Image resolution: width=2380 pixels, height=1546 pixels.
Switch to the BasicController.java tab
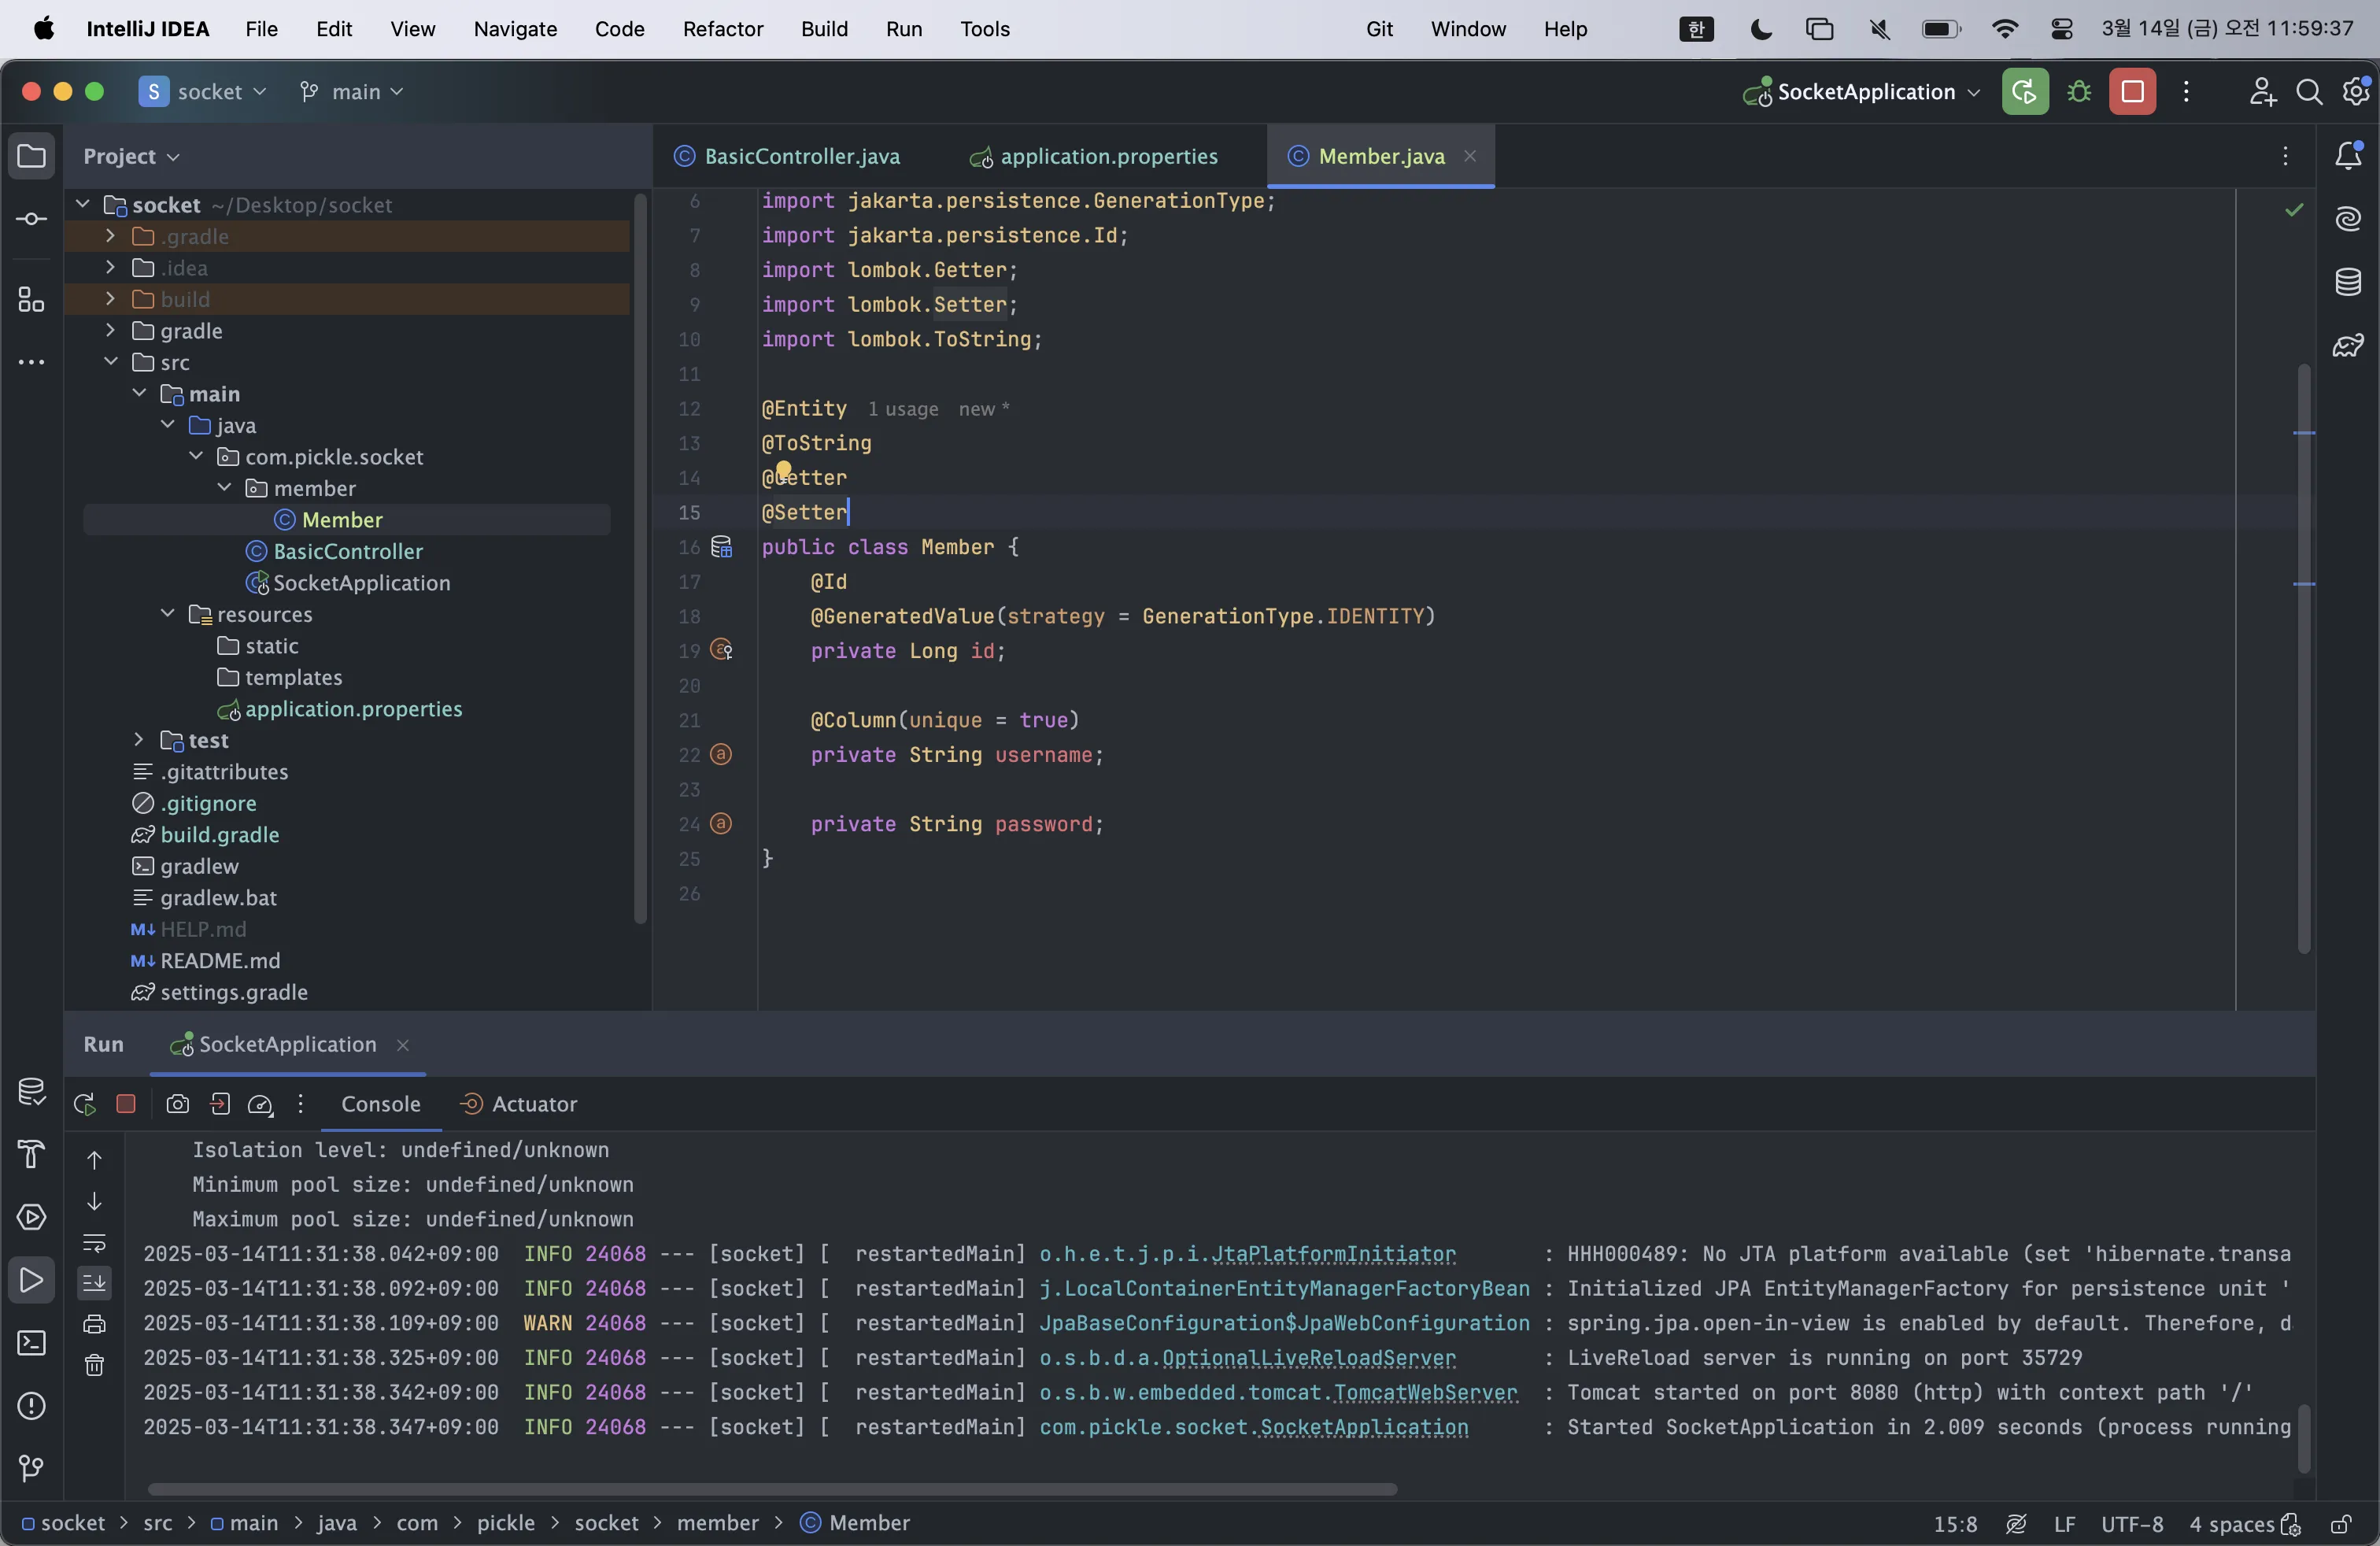tap(801, 157)
